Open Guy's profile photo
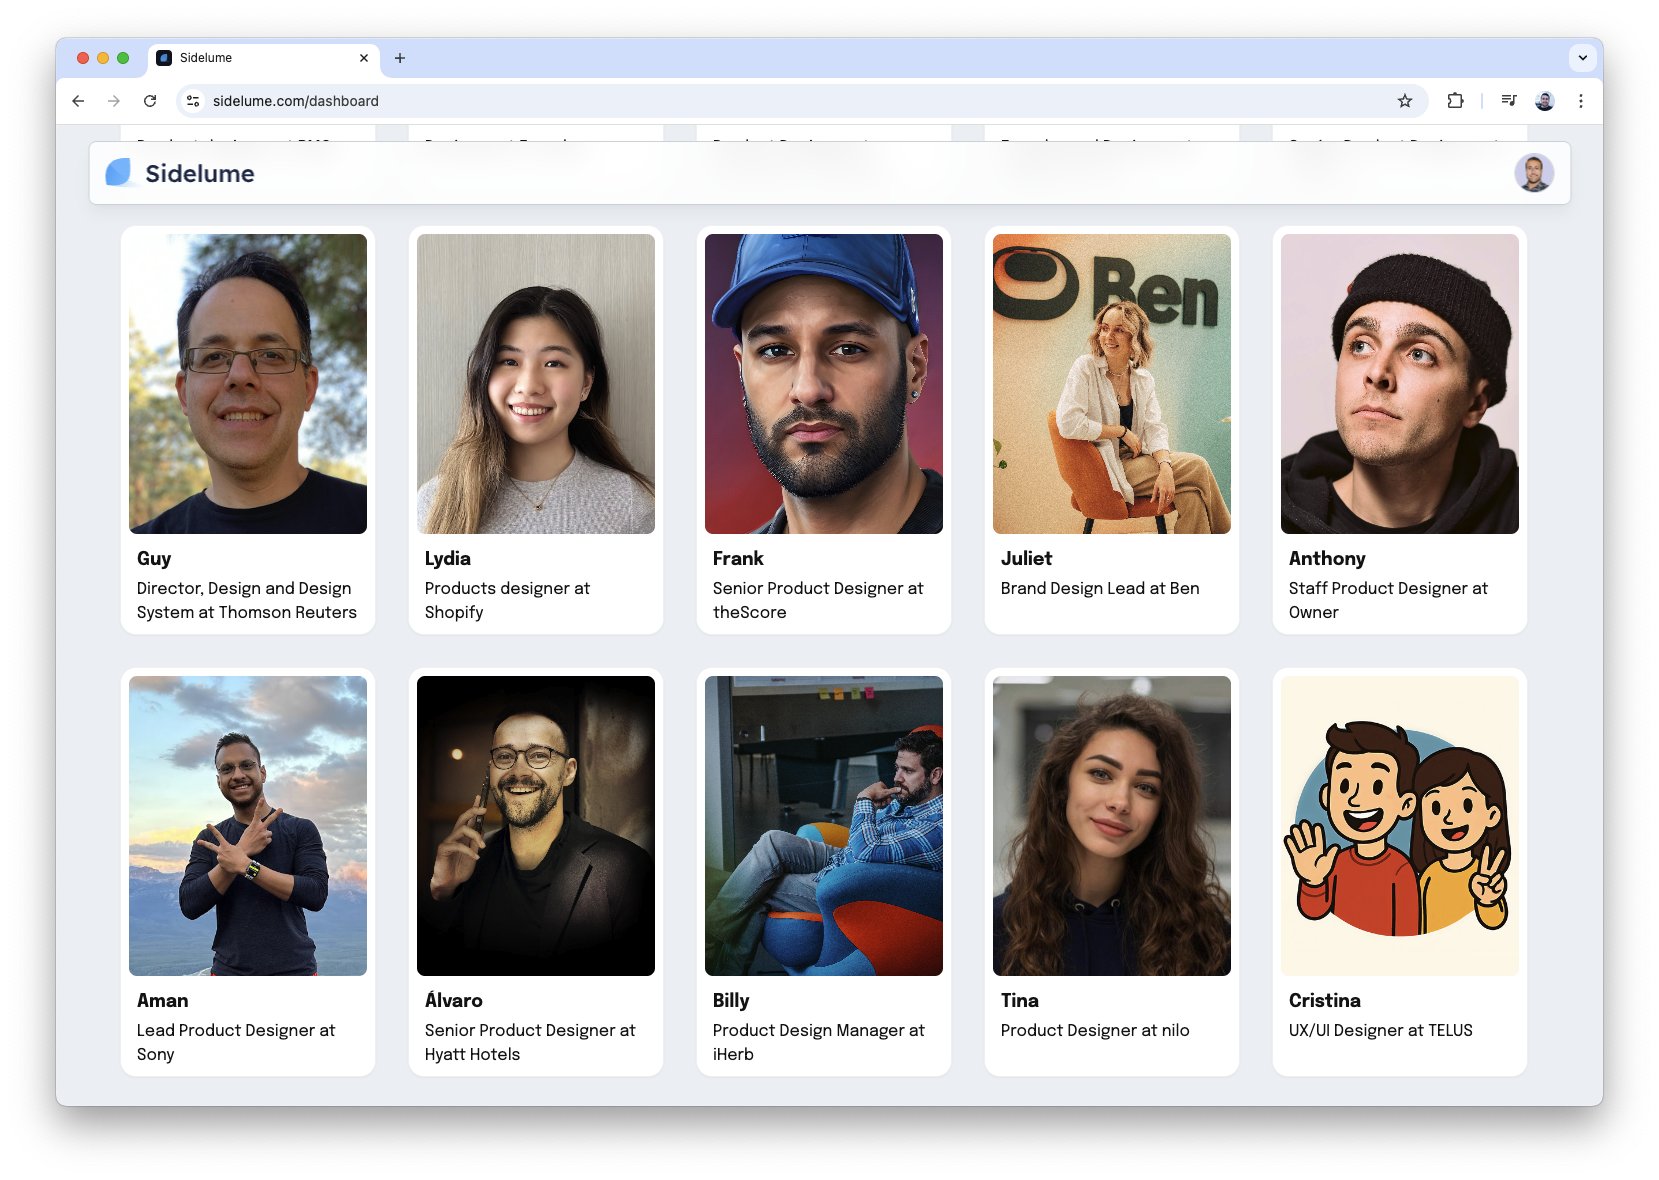Viewport: 1659px width, 1180px height. tap(248, 384)
